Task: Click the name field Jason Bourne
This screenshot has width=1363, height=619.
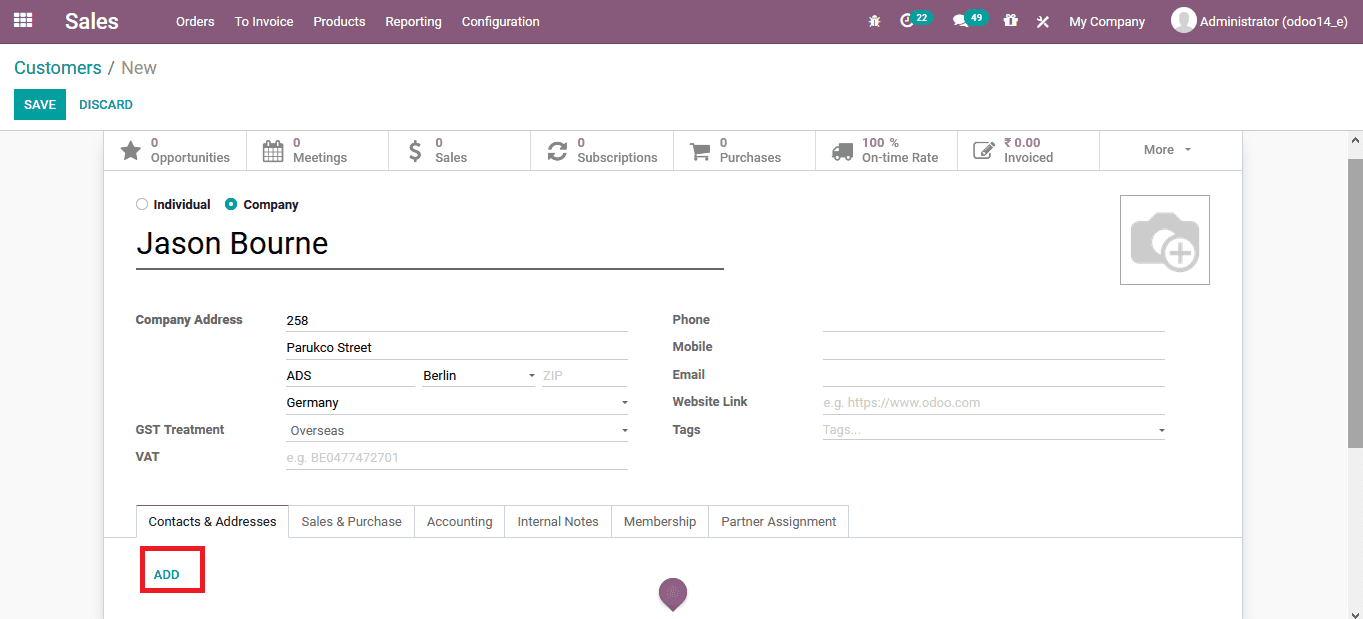Action: pyautogui.click(x=430, y=244)
